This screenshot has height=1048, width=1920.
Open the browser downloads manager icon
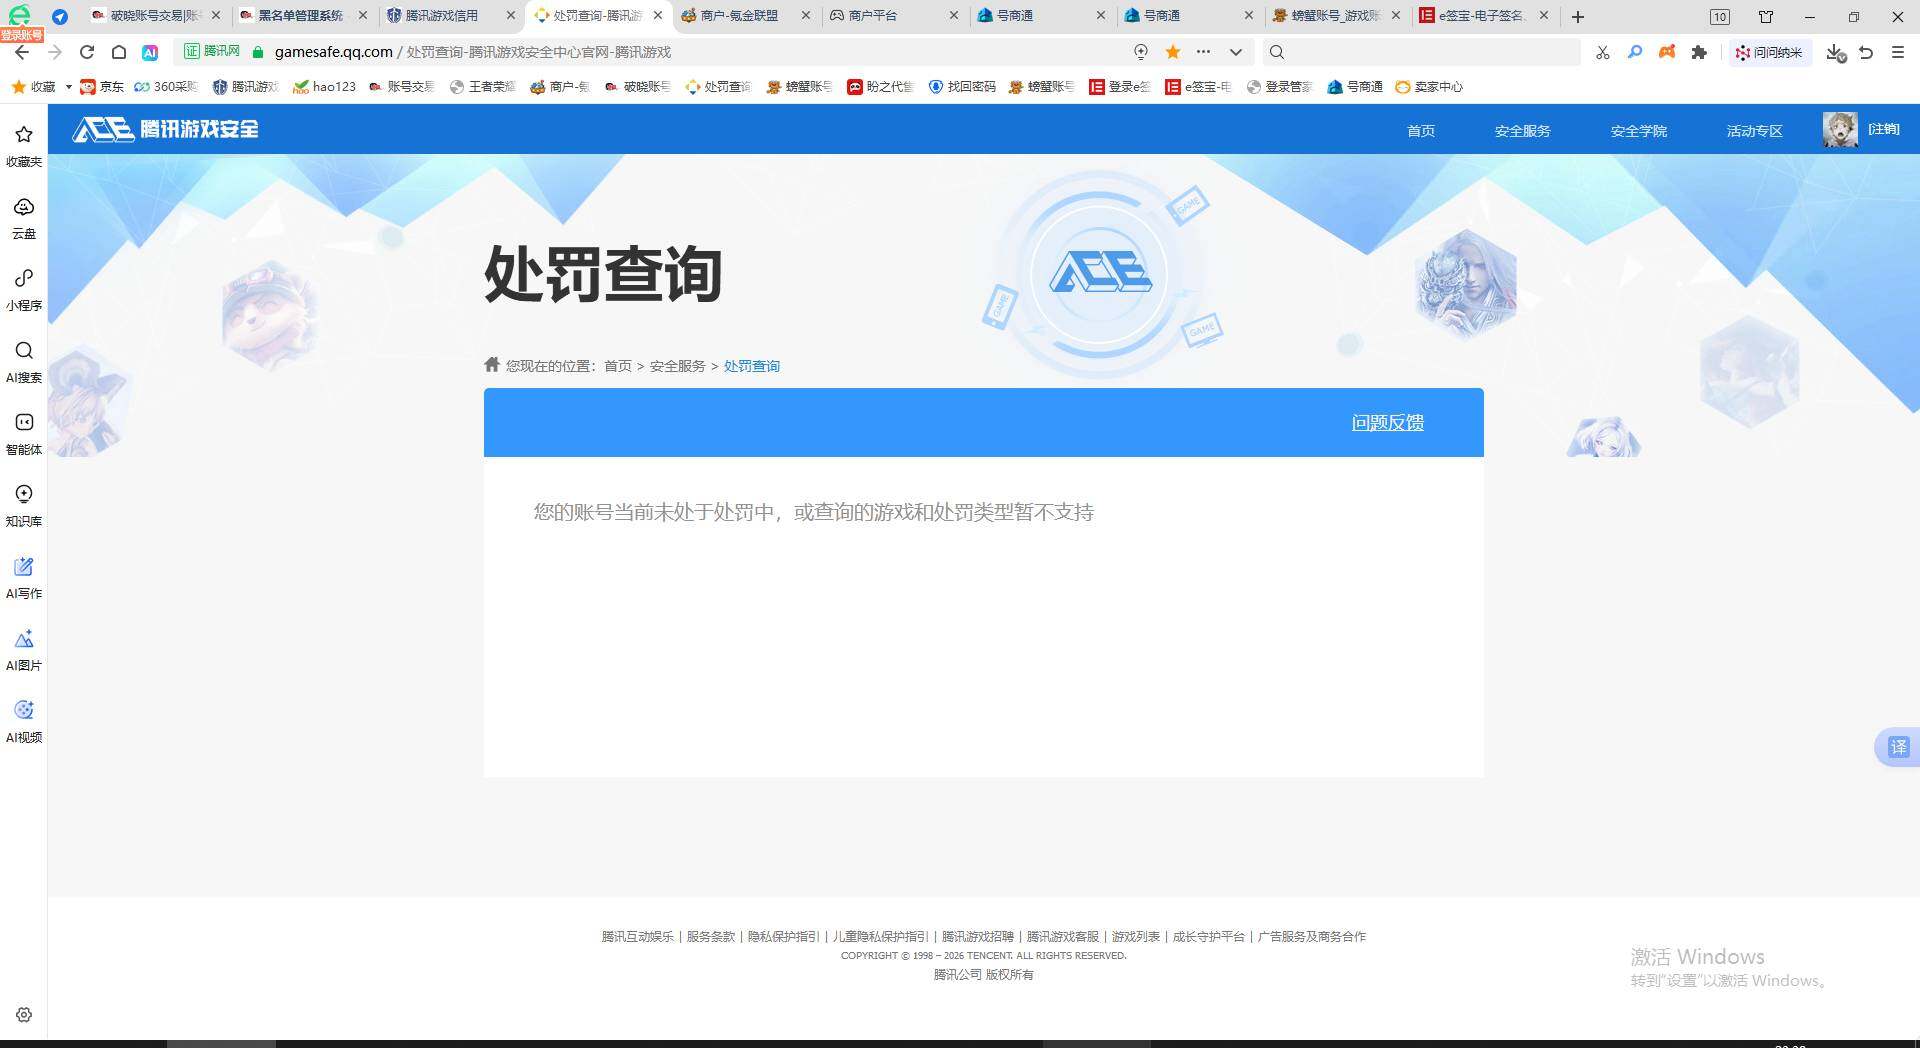(x=1834, y=52)
